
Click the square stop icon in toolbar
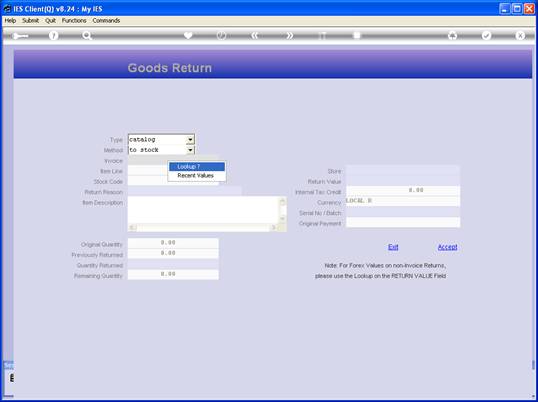pos(357,35)
